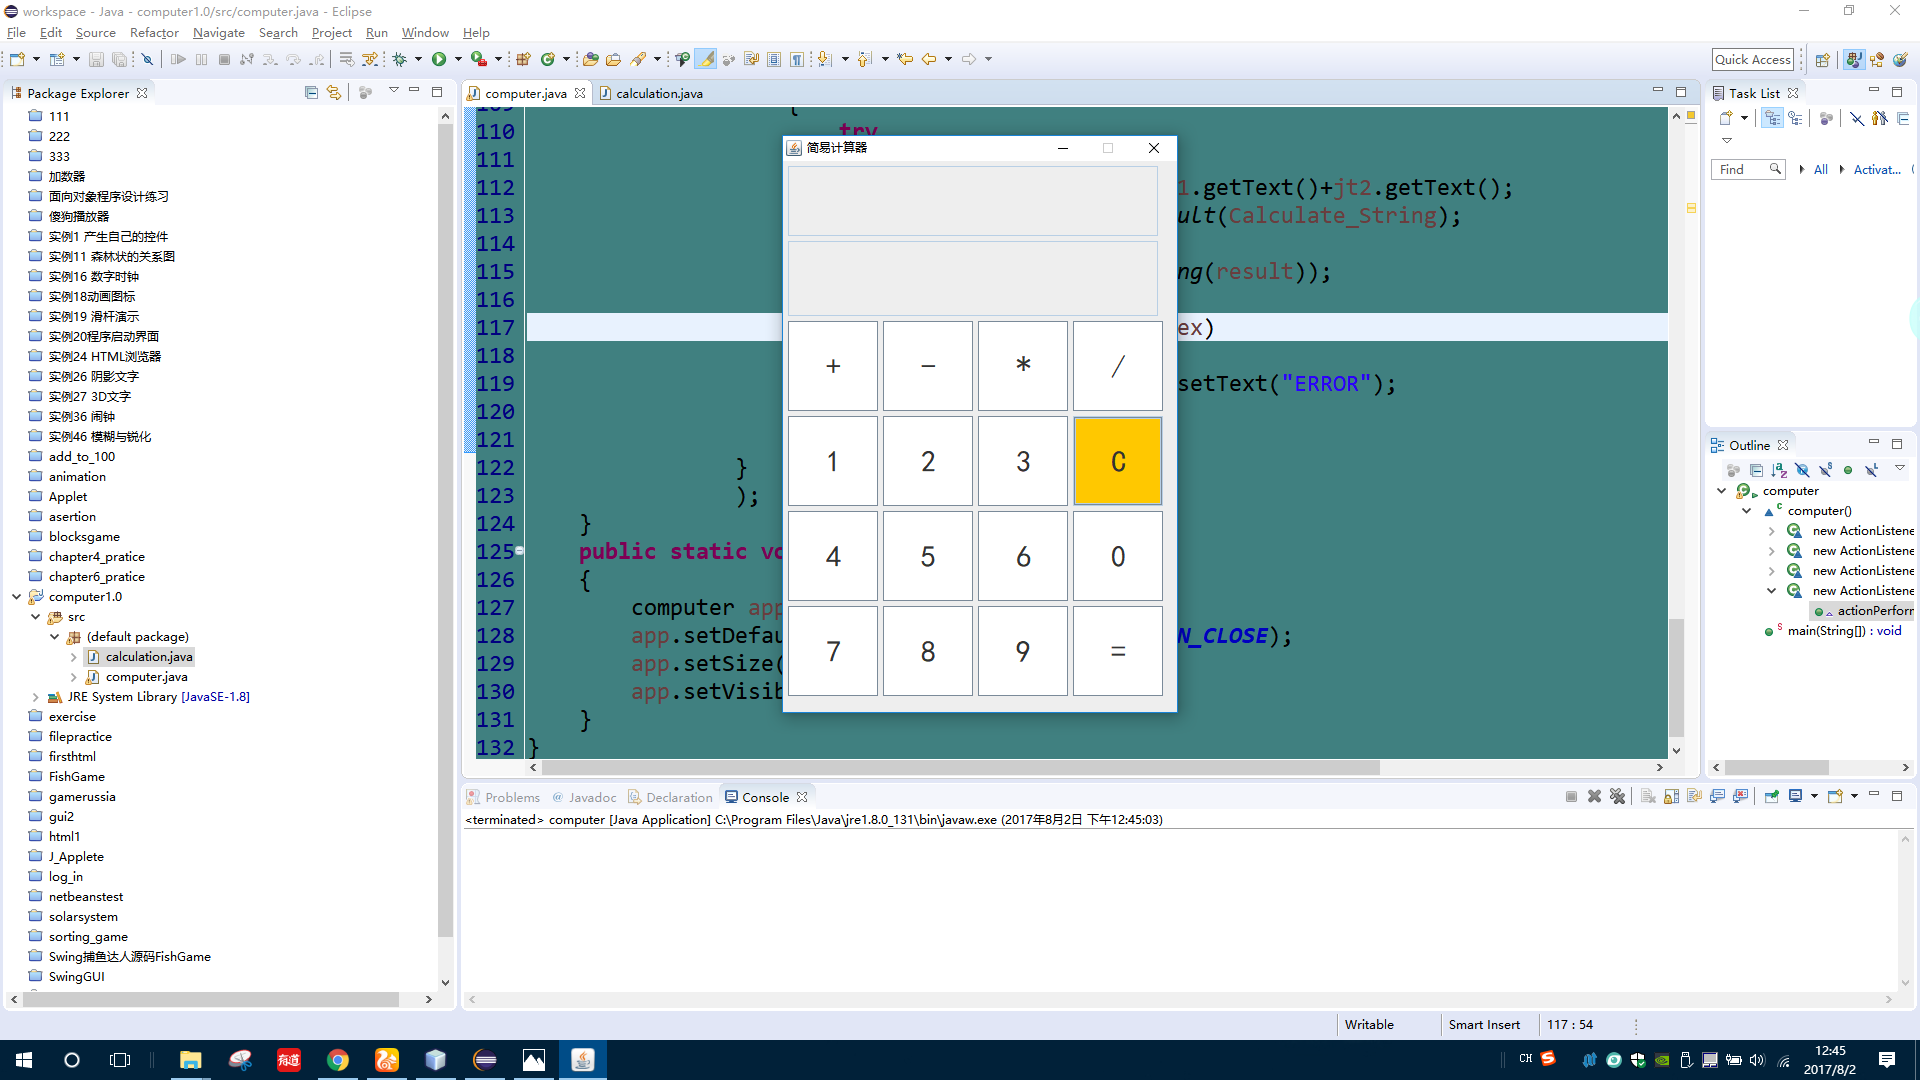
Task: Collapse the src folder node
Action: click(36, 617)
